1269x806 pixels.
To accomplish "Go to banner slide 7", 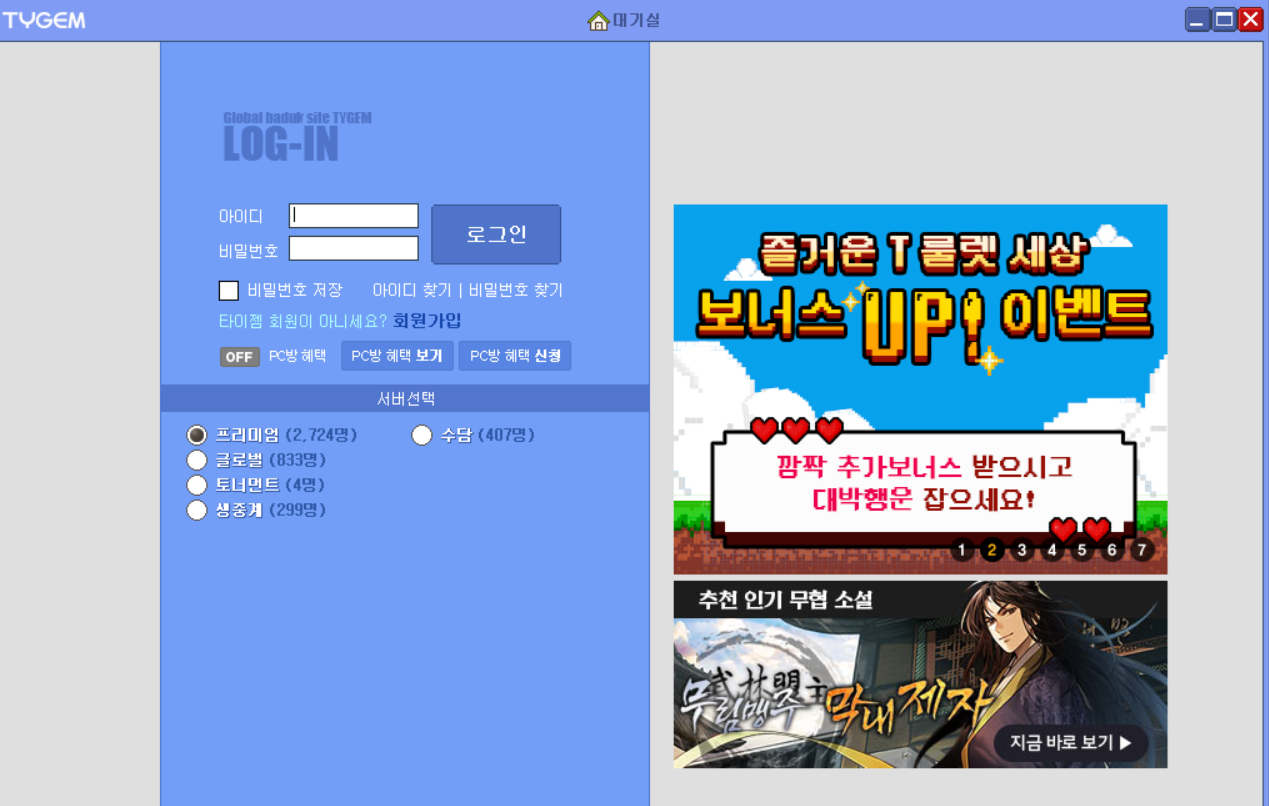I will 1142,550.
